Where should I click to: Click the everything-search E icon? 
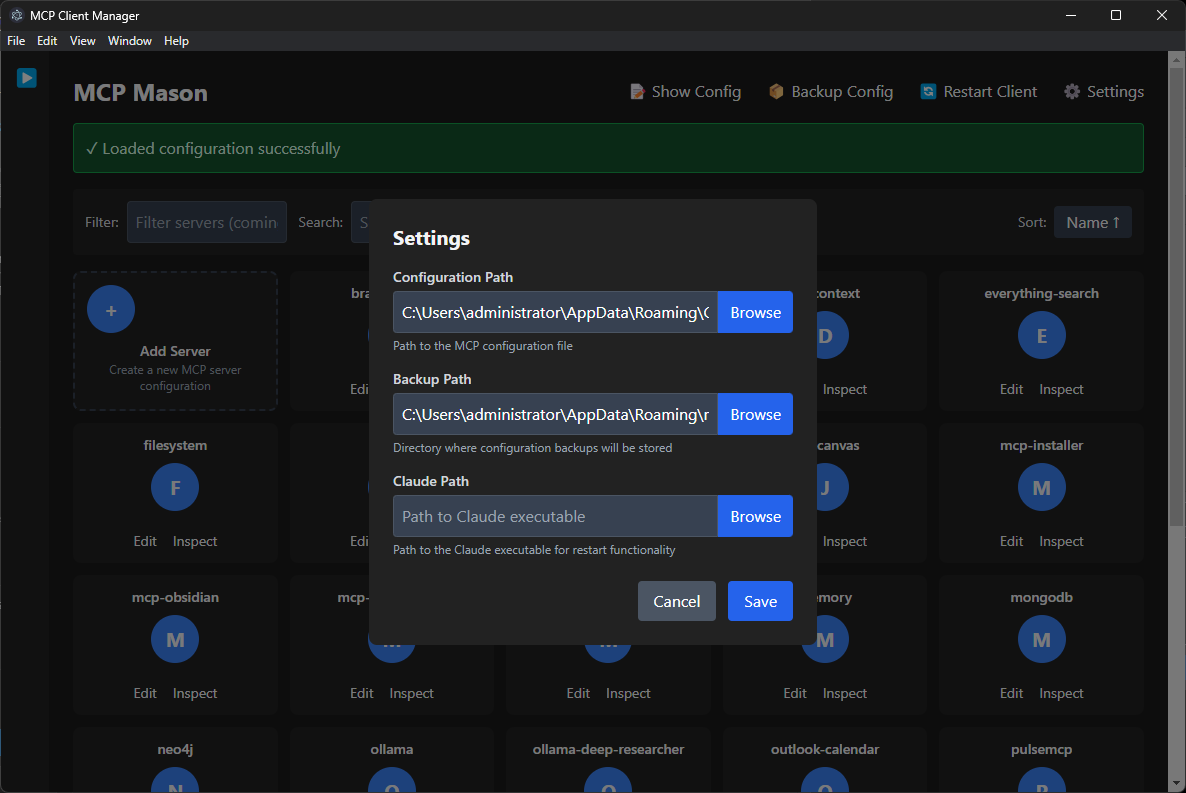[x=1041, y=335]
